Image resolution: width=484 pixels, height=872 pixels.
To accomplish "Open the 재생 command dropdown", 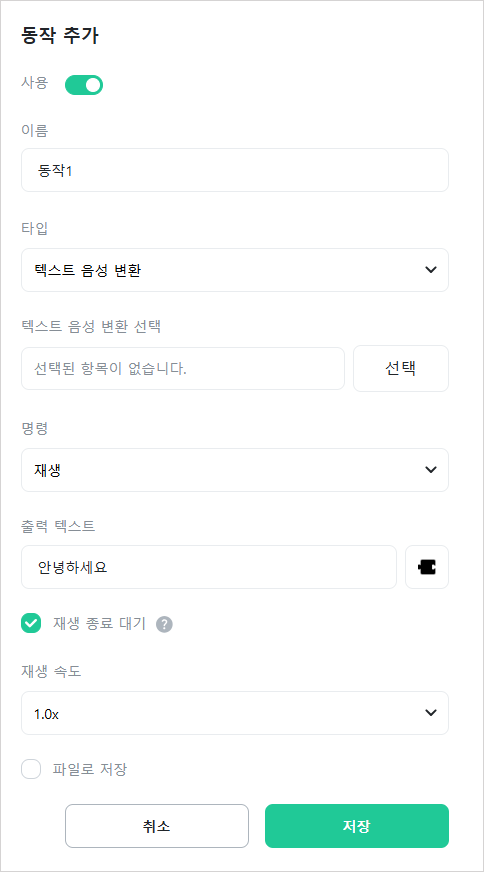I will 235,470.
